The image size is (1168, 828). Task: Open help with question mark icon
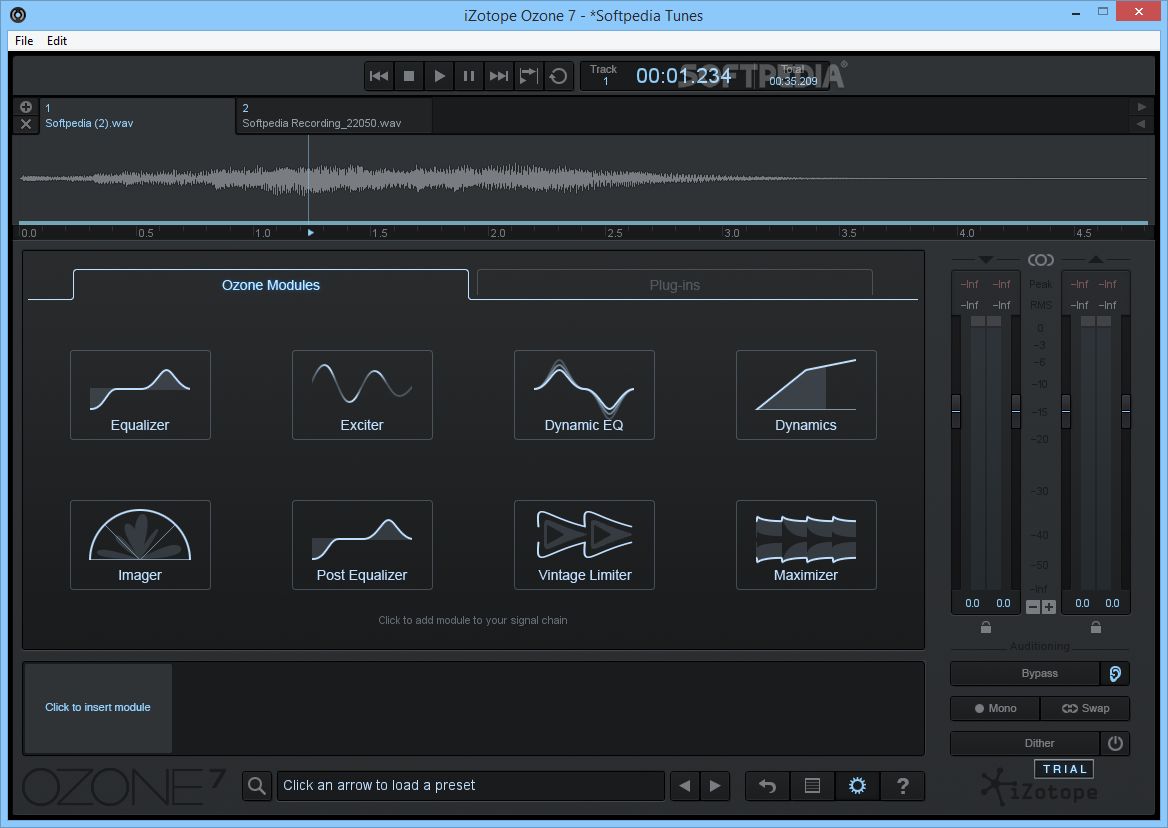point(903,786)
